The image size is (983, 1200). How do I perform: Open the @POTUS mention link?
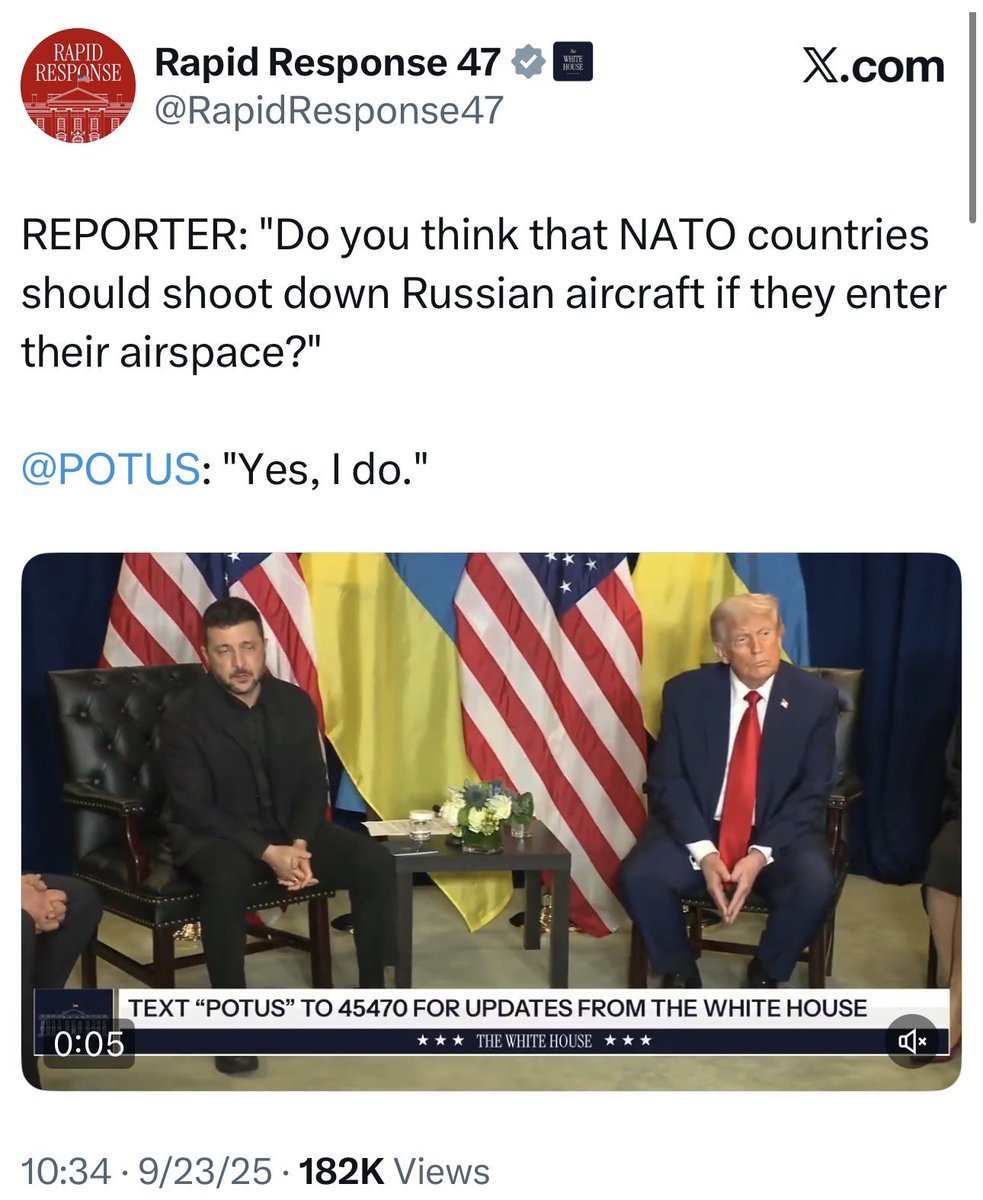point(110,469)
